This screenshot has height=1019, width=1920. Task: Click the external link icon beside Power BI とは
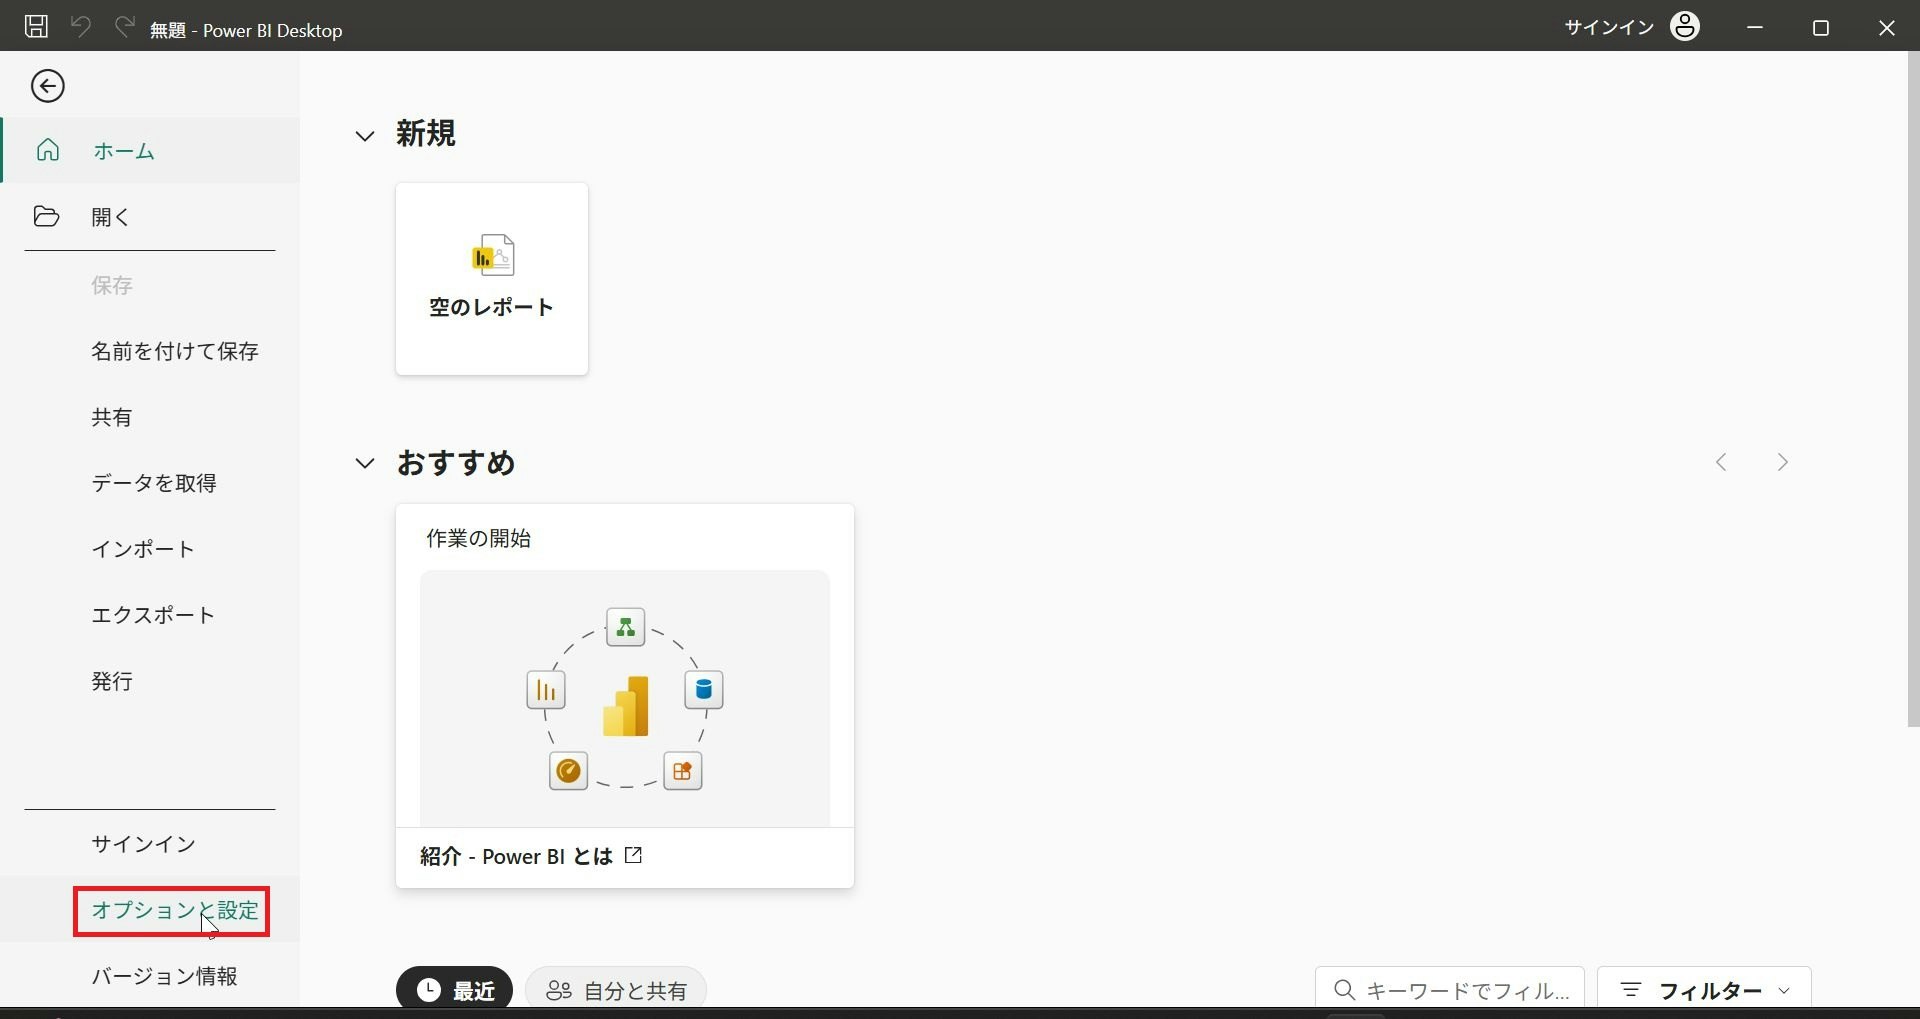pyautogui.click(x=633, y=856)
